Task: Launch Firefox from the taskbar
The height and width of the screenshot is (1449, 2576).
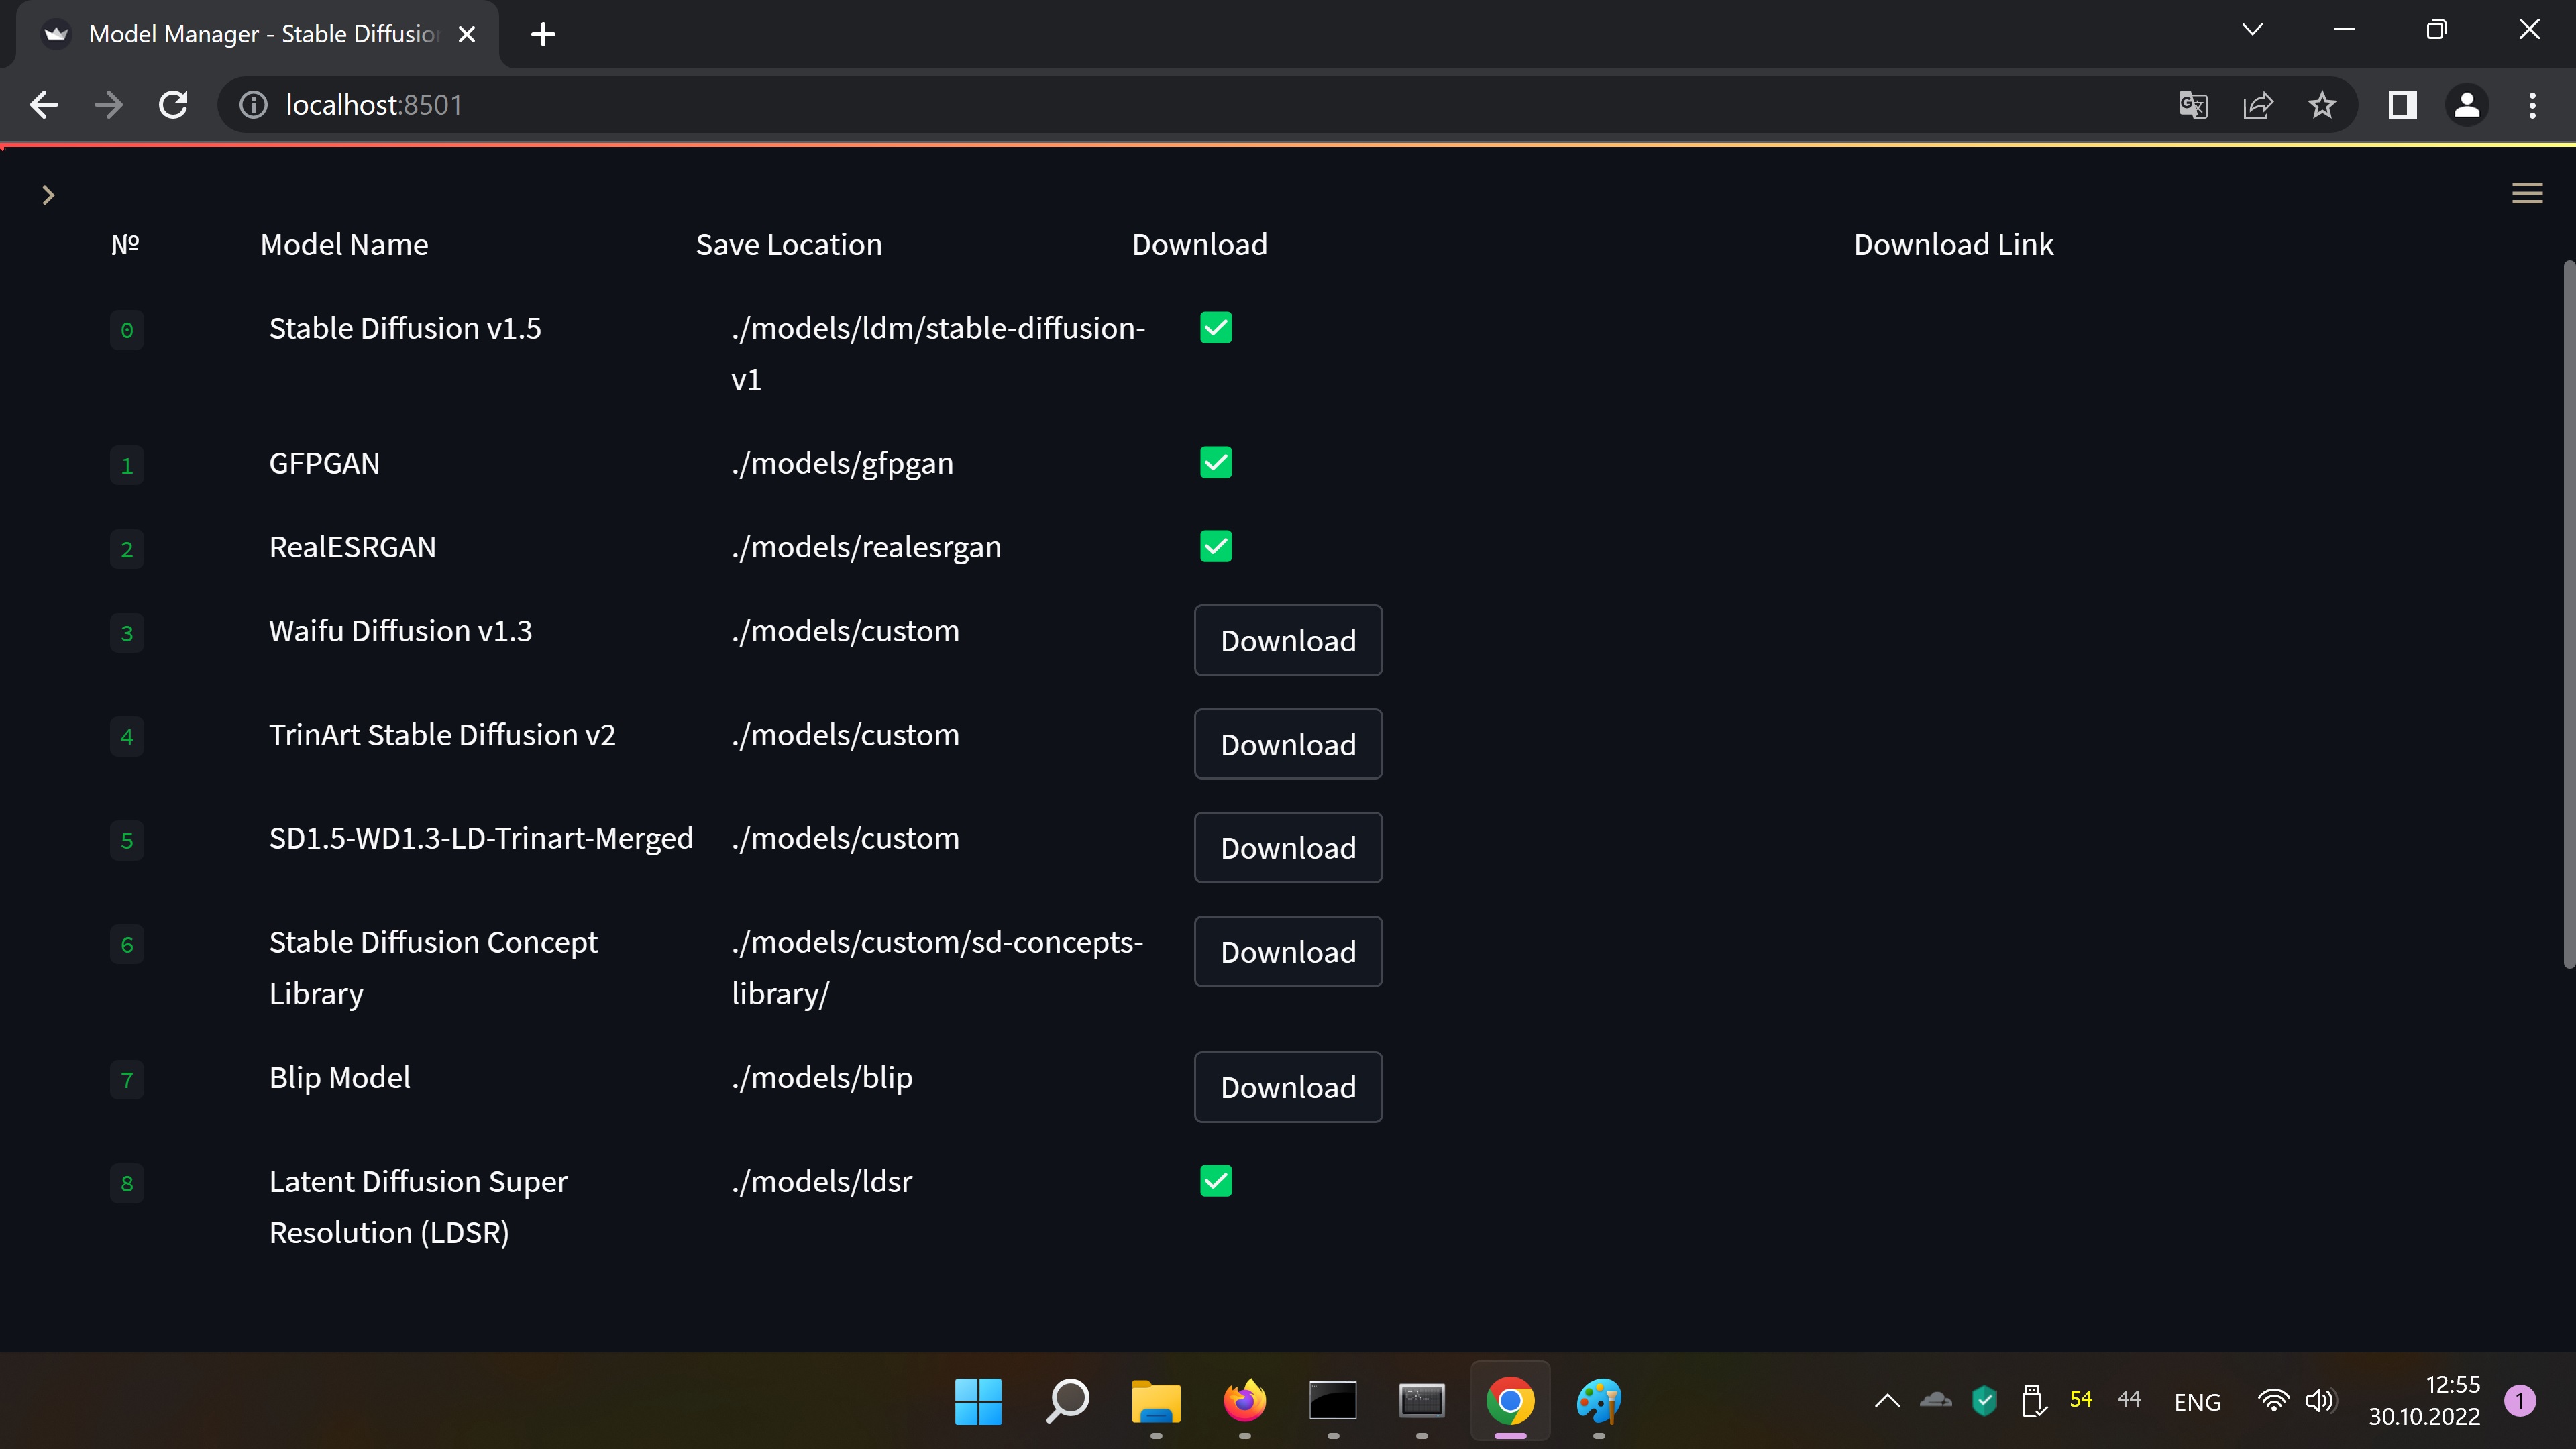Action: pyautogui.click(x=1243, y=1401)
